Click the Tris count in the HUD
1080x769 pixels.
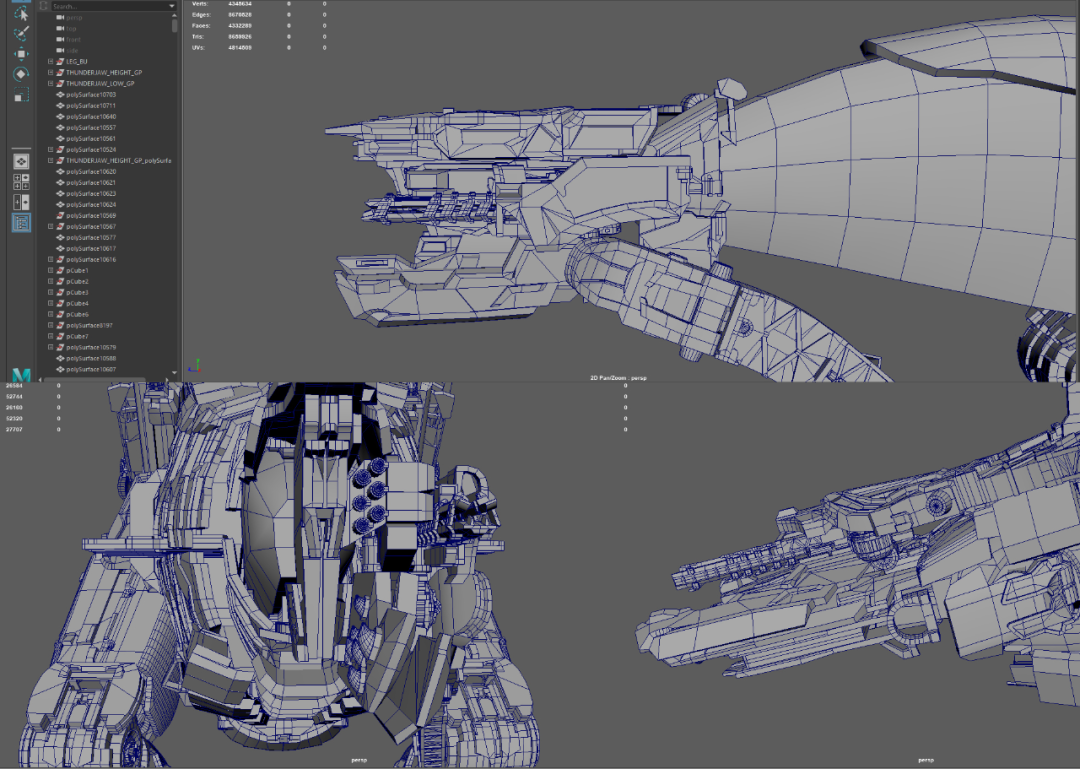[240, 37]
